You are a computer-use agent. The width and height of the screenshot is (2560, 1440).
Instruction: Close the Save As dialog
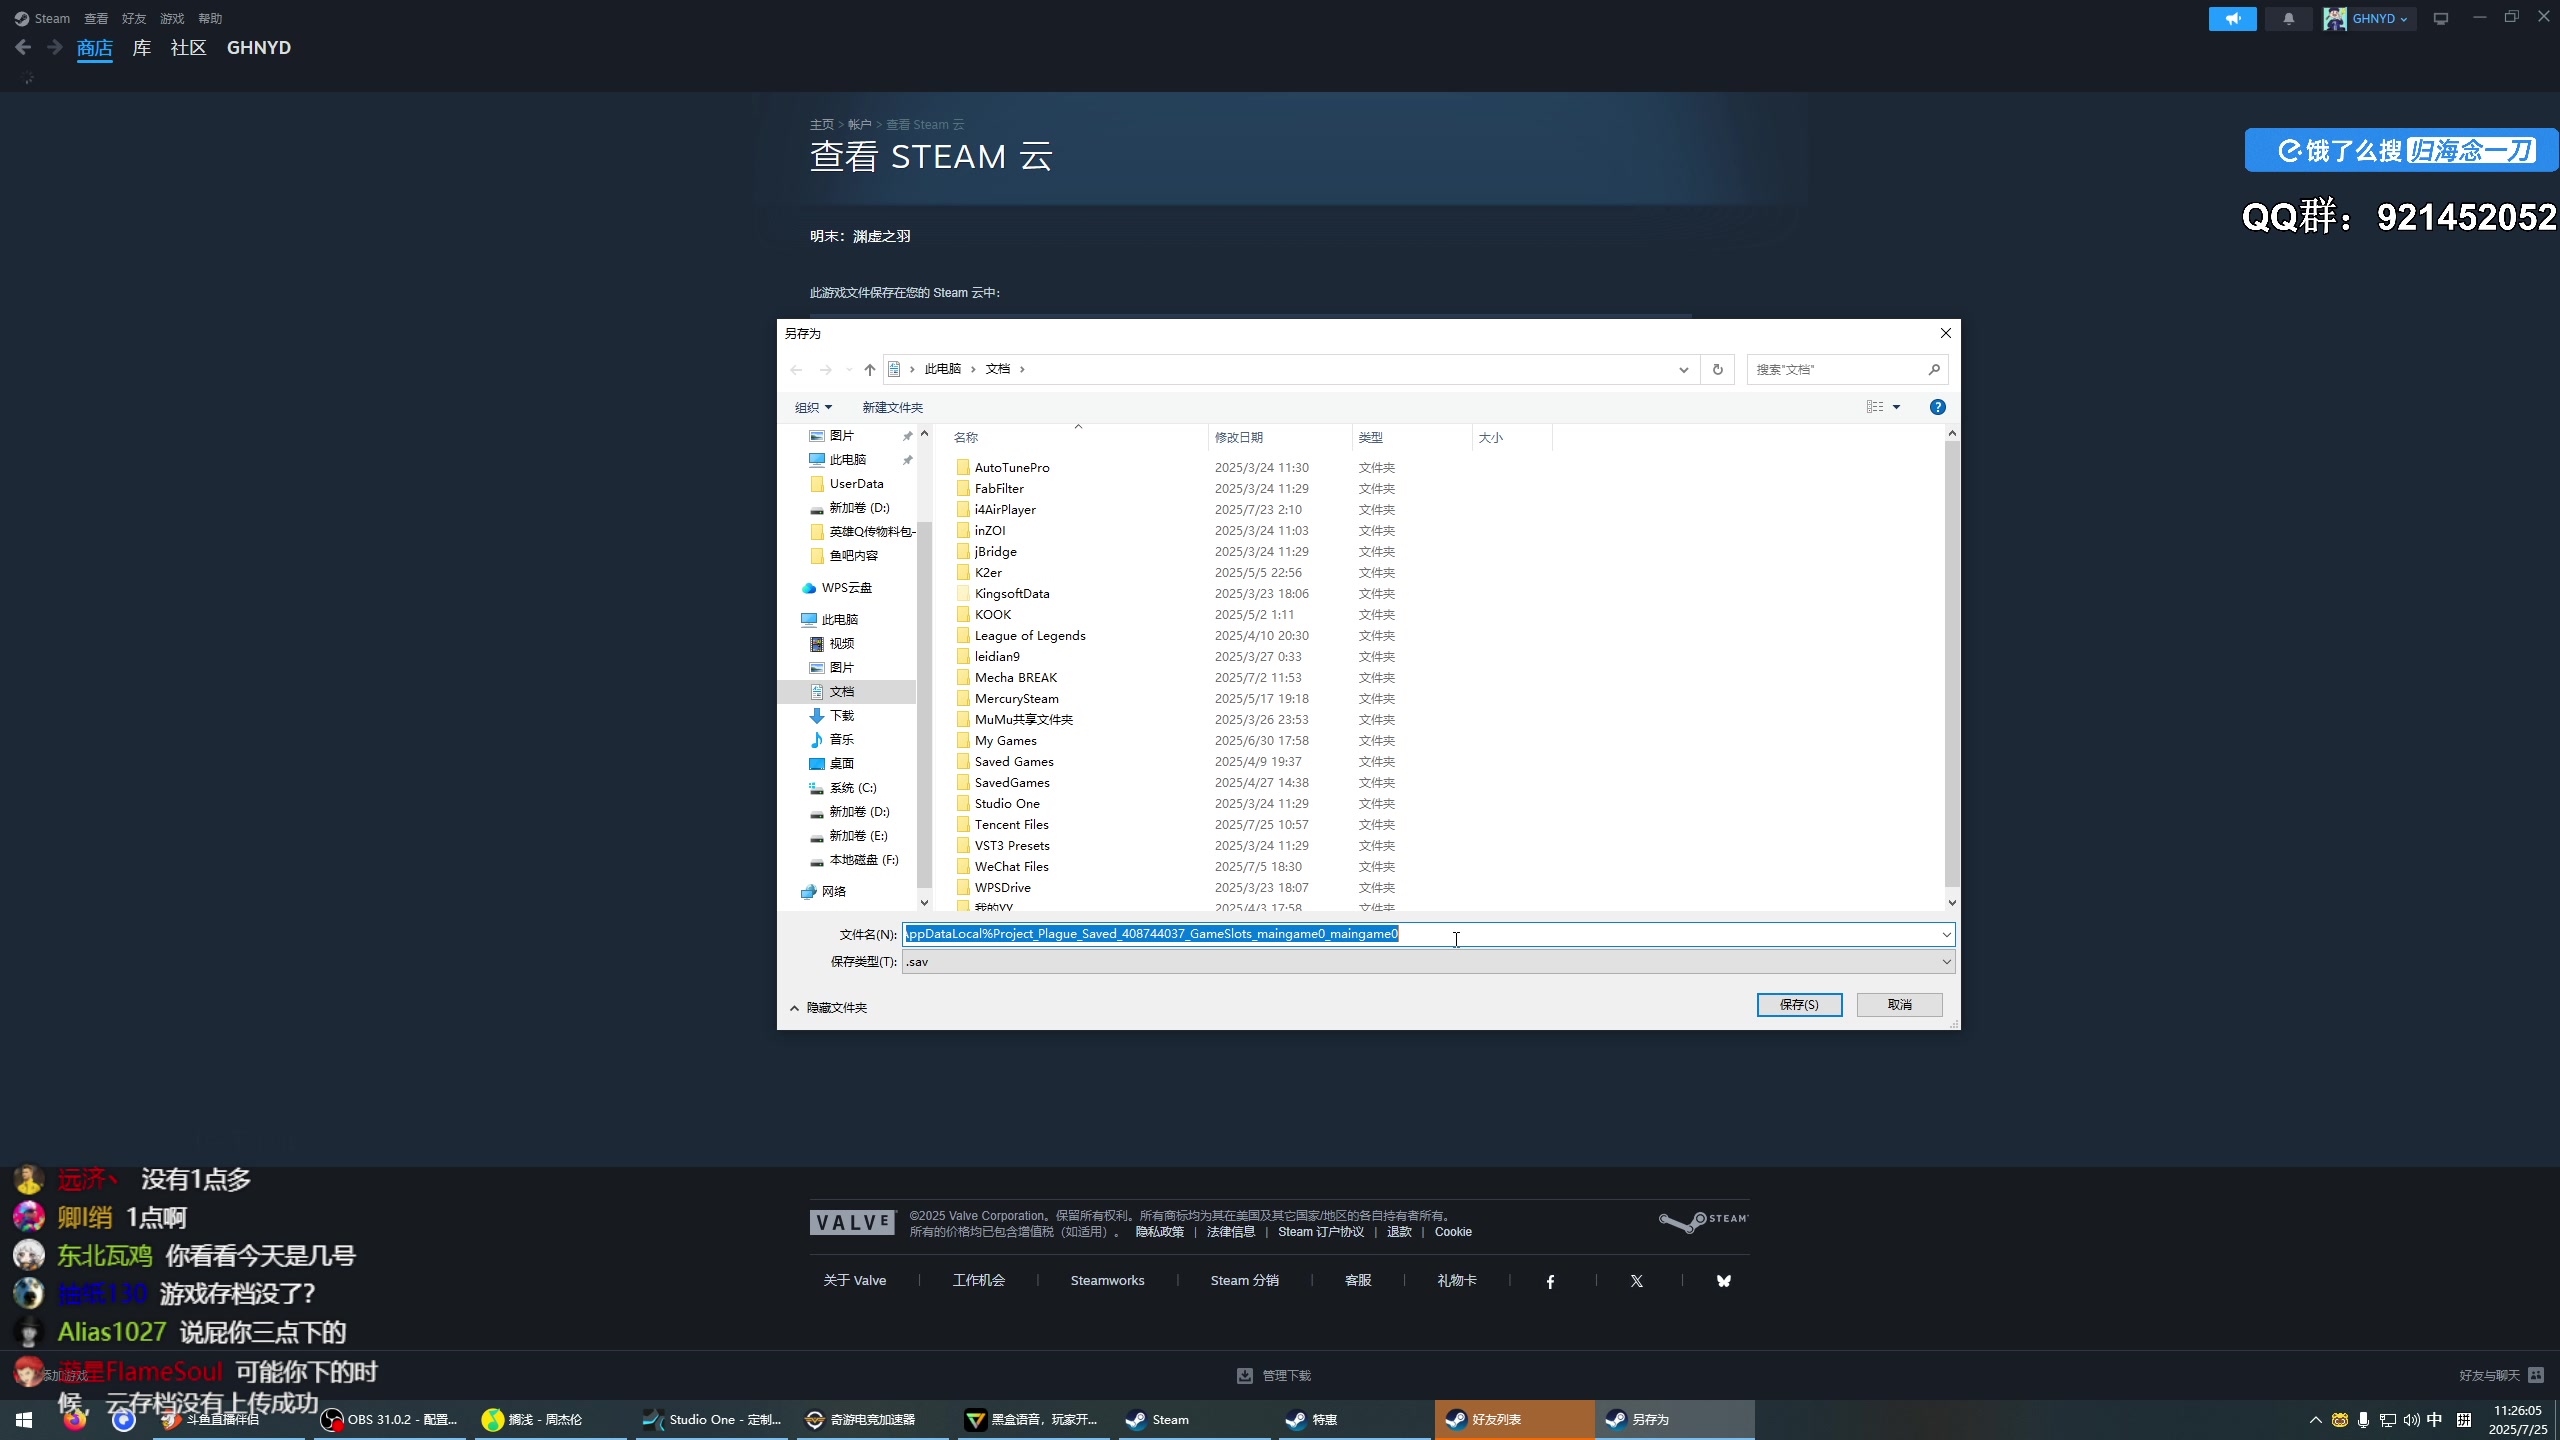pos(1945,333)
